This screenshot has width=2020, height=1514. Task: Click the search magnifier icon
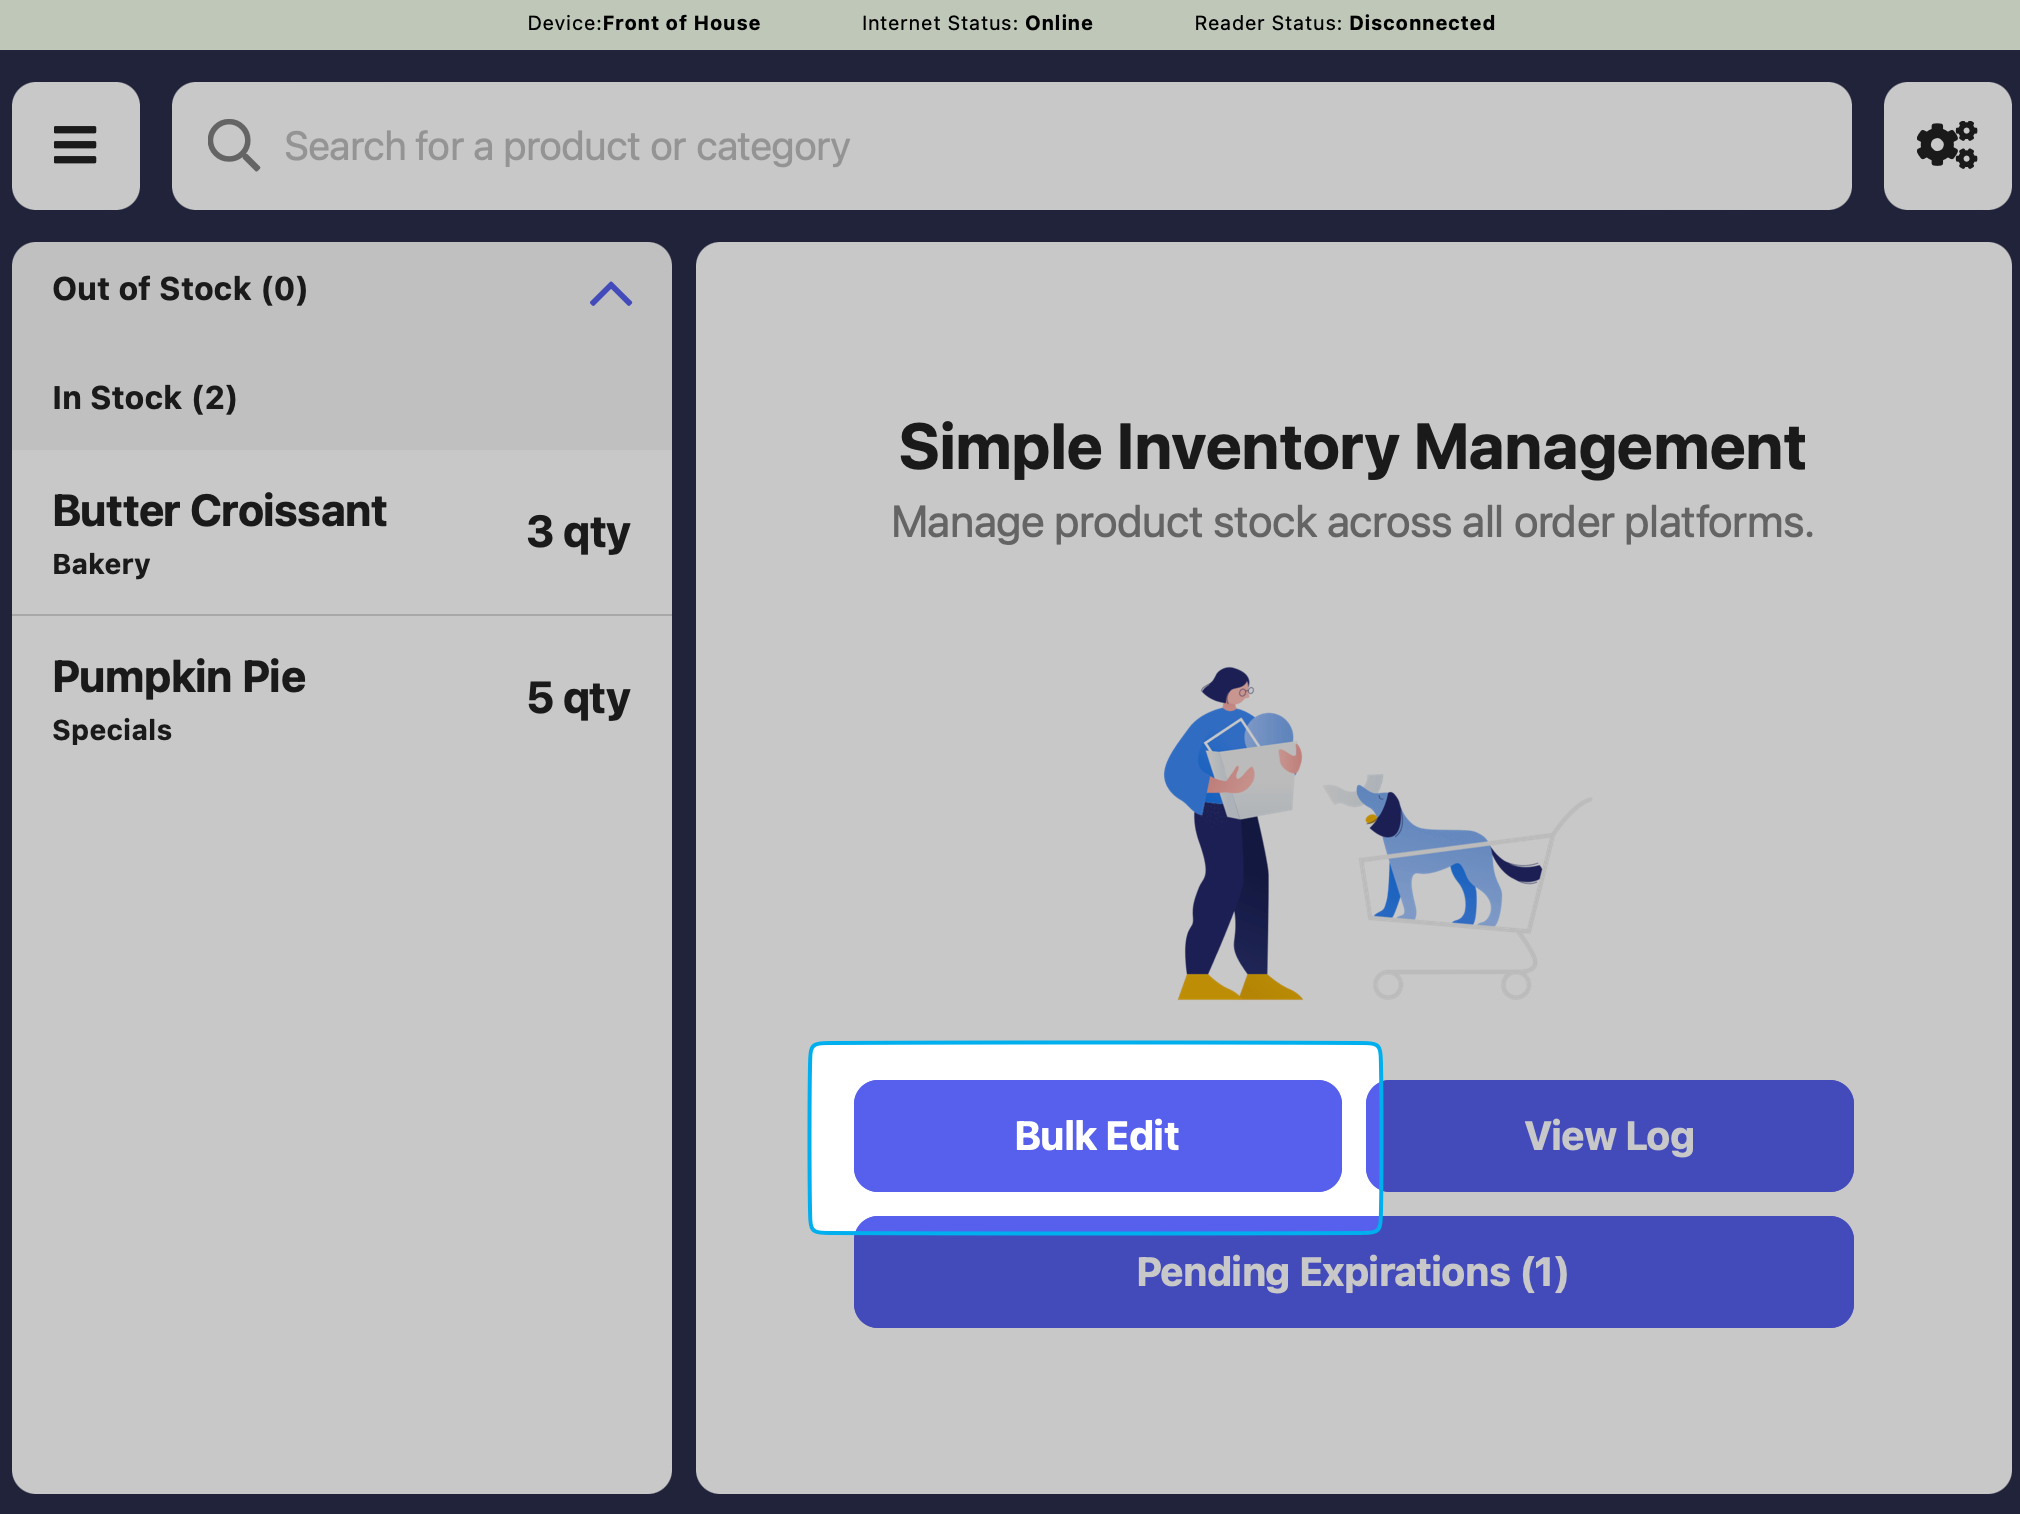233,146
